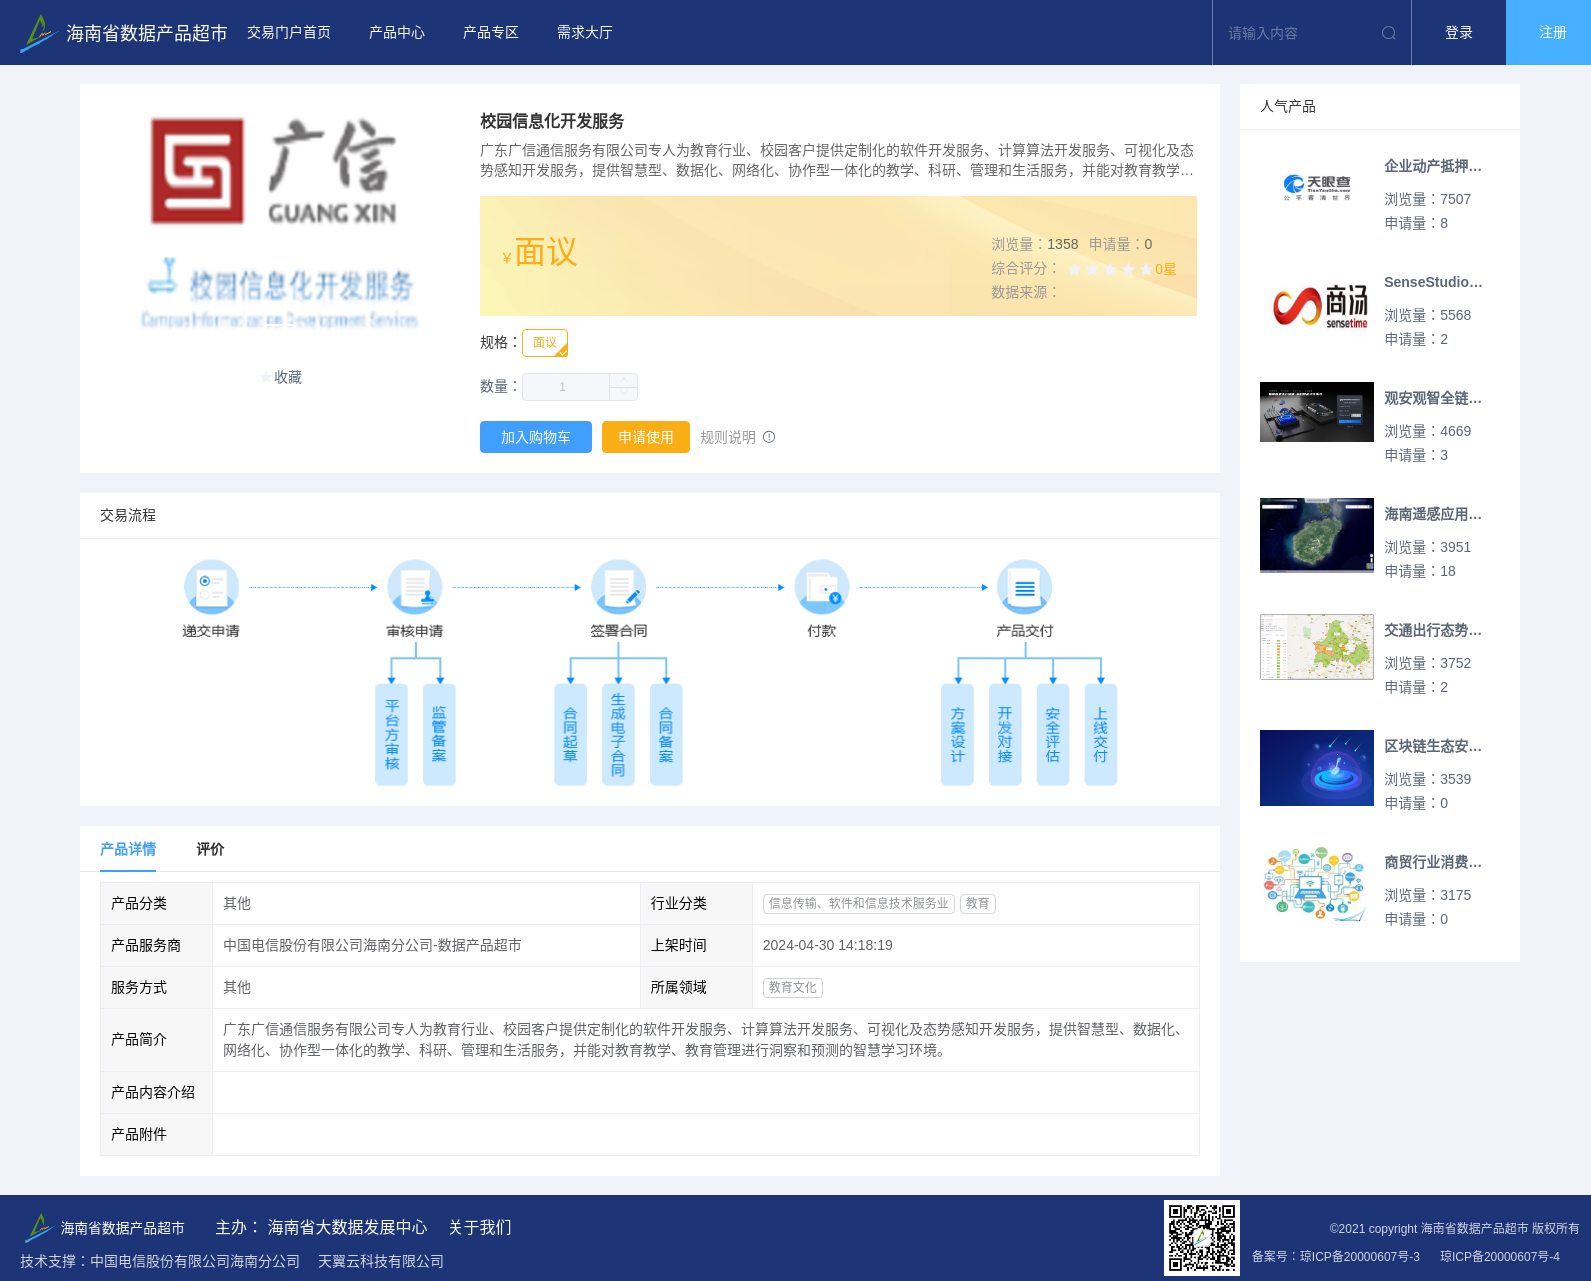
Task: Open 琼ICP备20000607号-4 link
Action: [1500, 1257]
